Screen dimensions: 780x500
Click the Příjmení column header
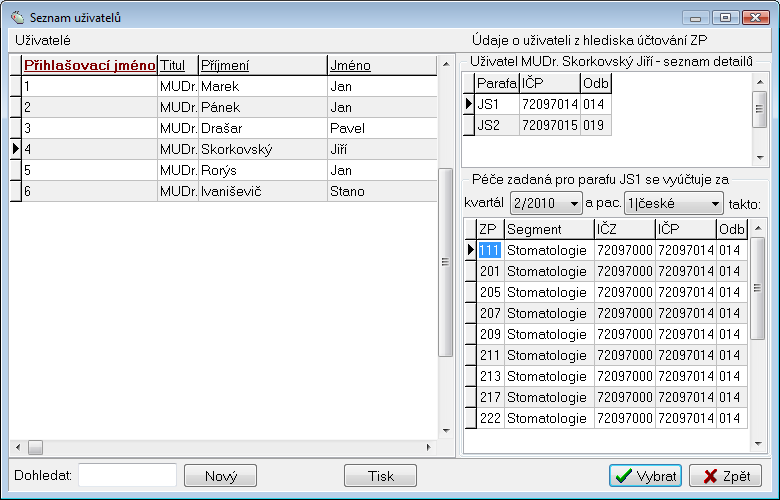tap(262, 65)
